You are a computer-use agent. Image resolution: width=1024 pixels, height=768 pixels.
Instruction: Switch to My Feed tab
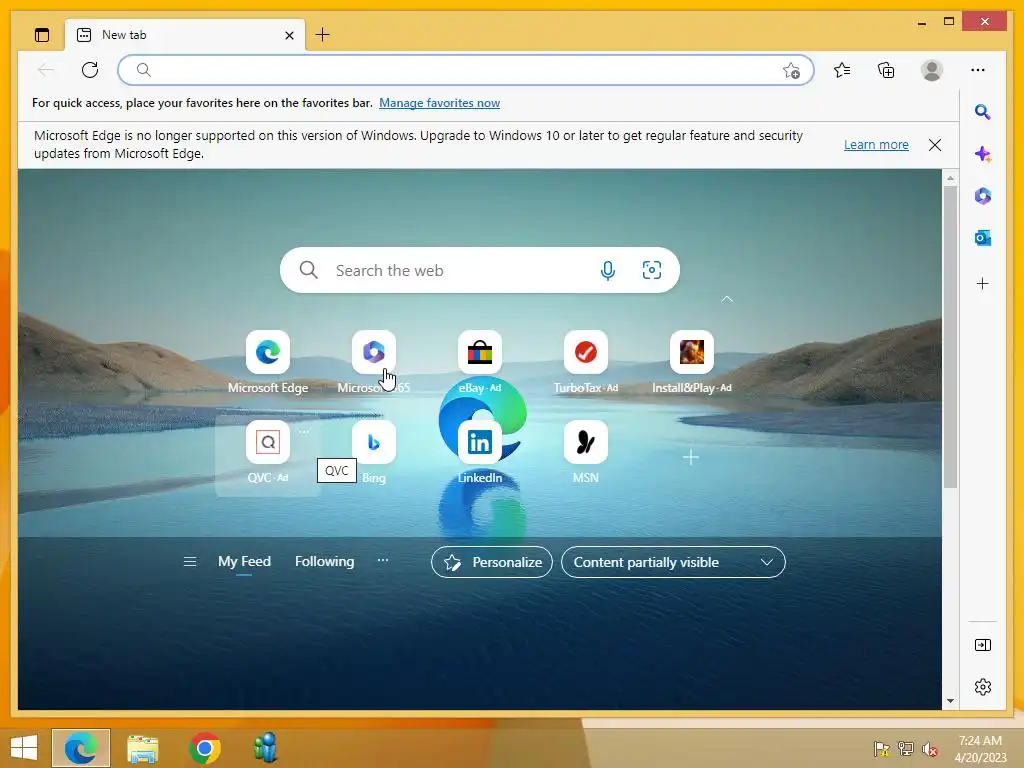[x=244, y=562]
